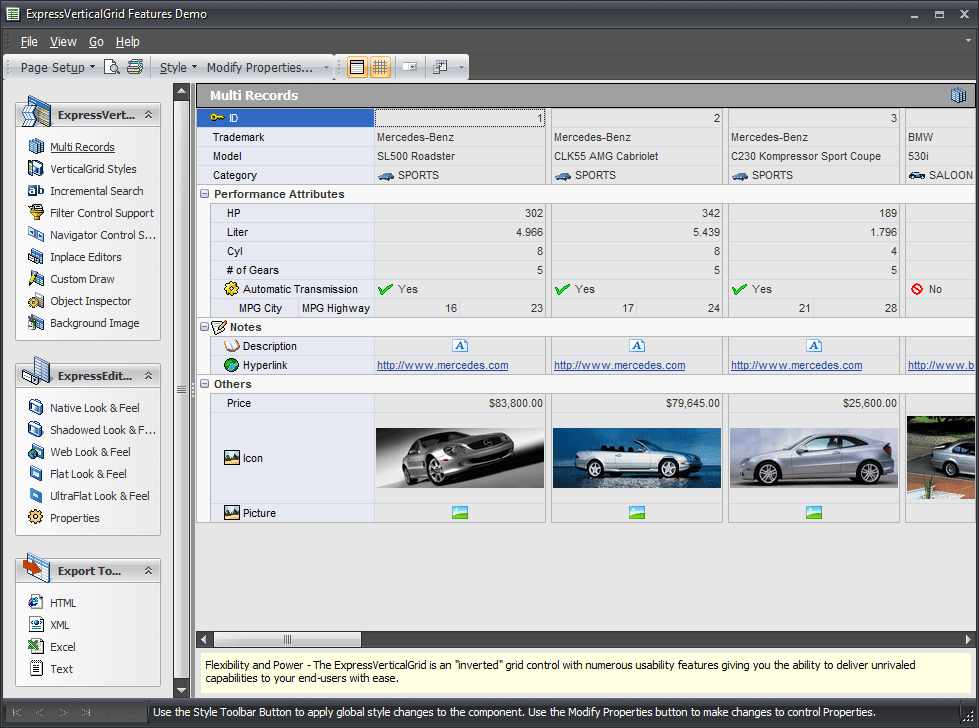Open mercedes.com hyperlink for record 2

619,365
